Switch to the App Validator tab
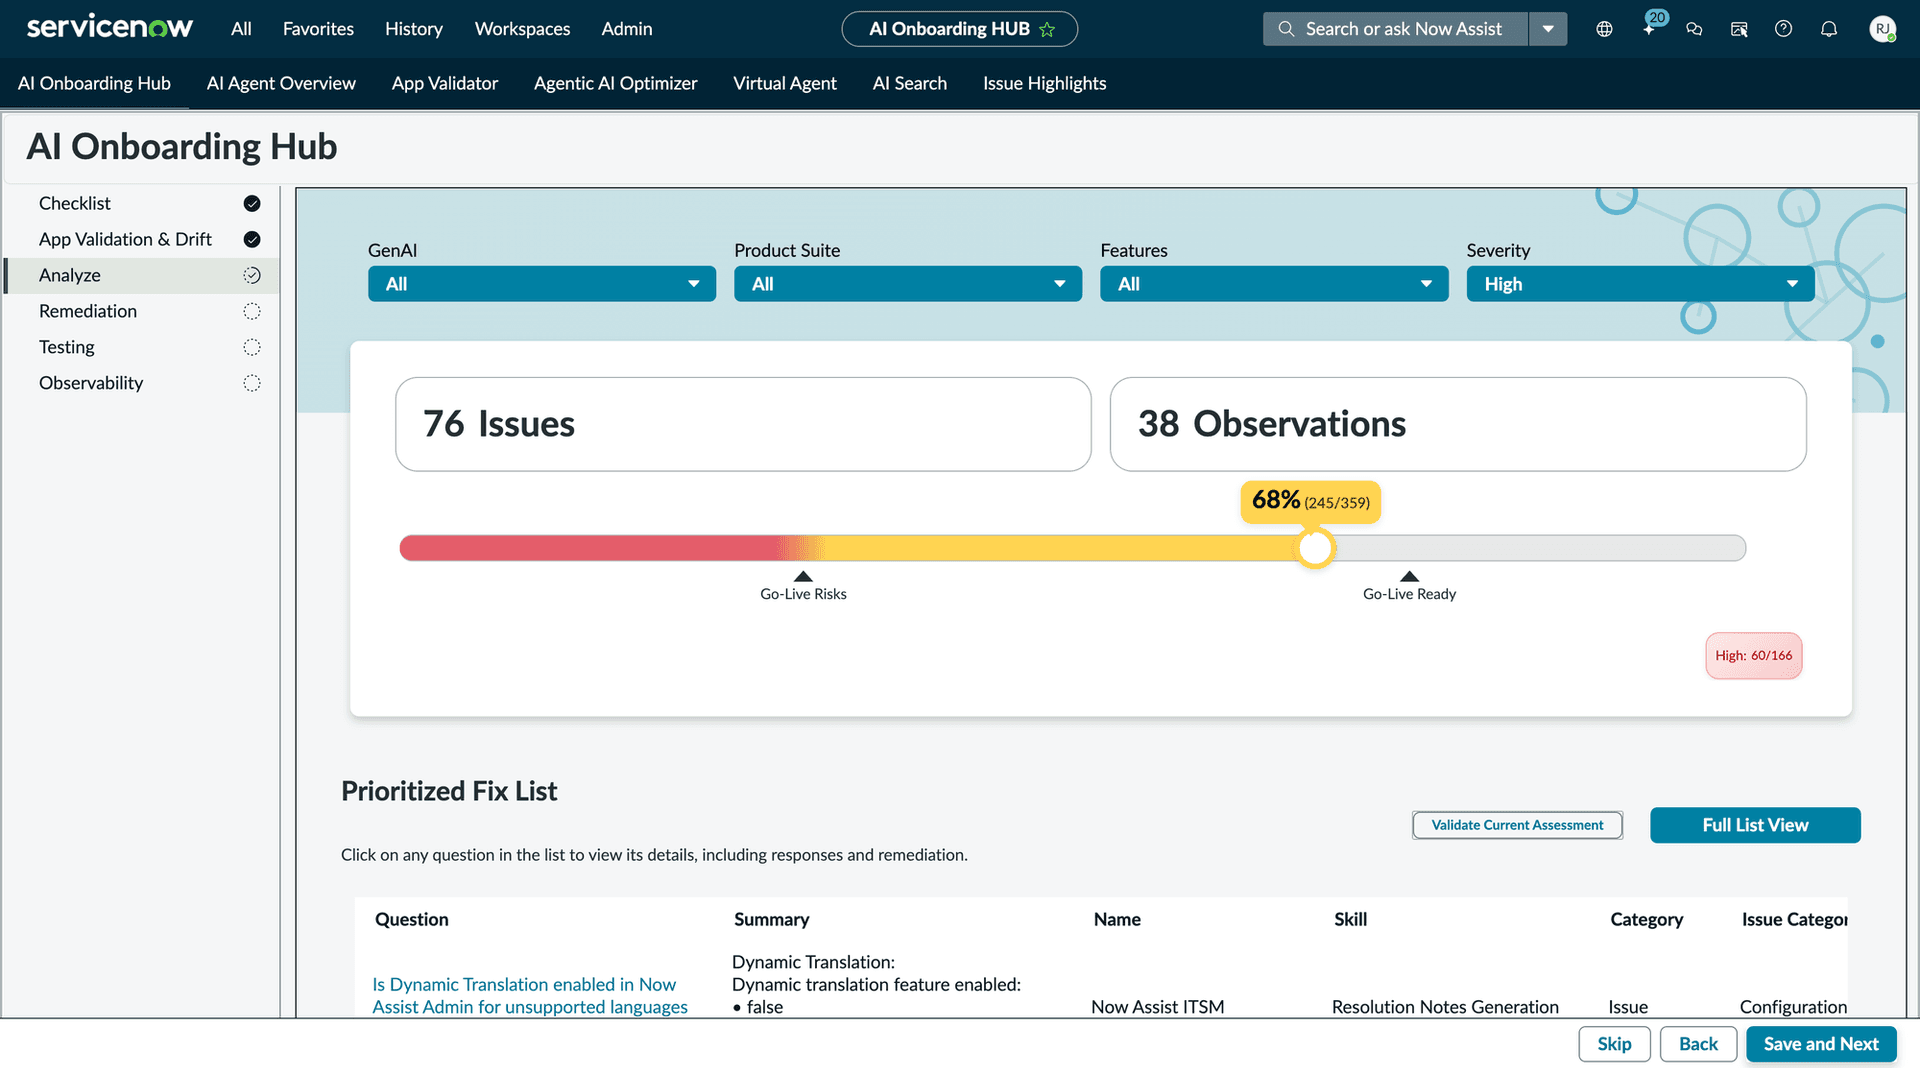The height and width of the screenshot is (1068, 1920). 445,83
